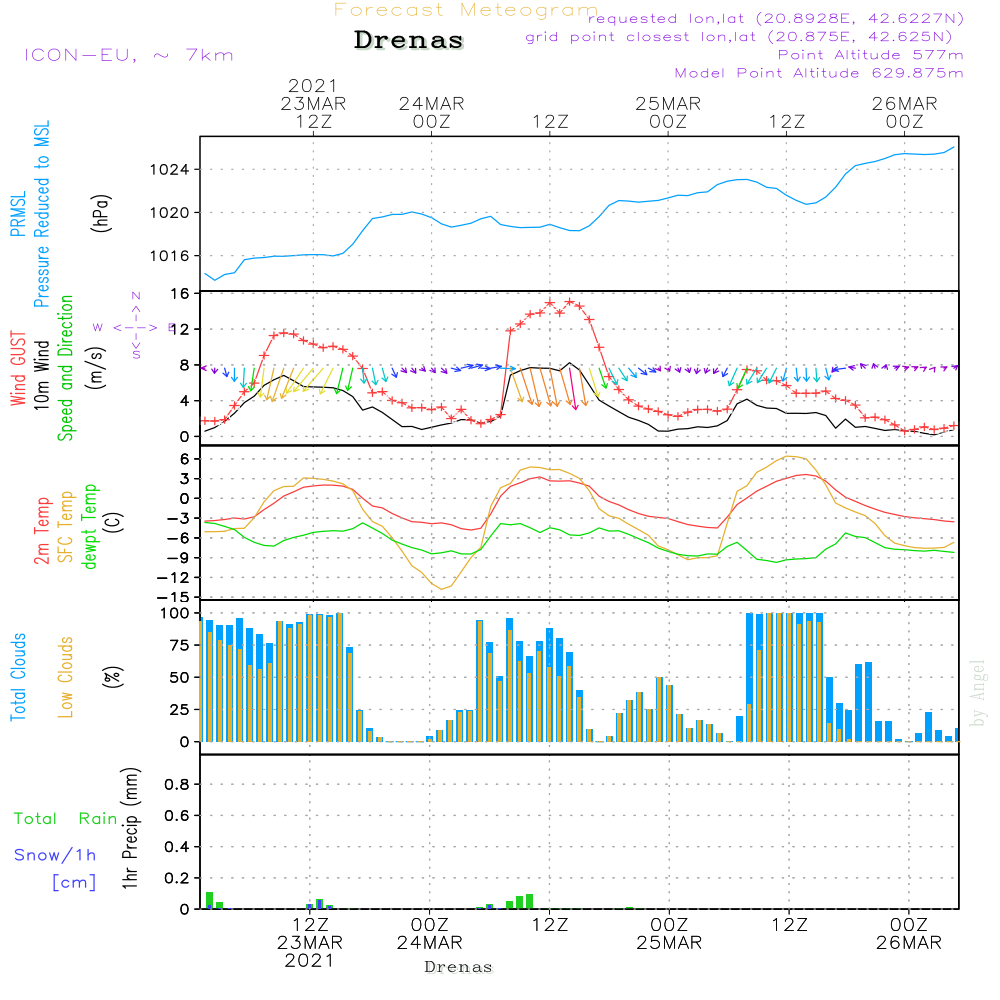1000x1000 pixels.
Task: Click the 50 tick on the cloud axis
Action: click(x=180, y=678)
